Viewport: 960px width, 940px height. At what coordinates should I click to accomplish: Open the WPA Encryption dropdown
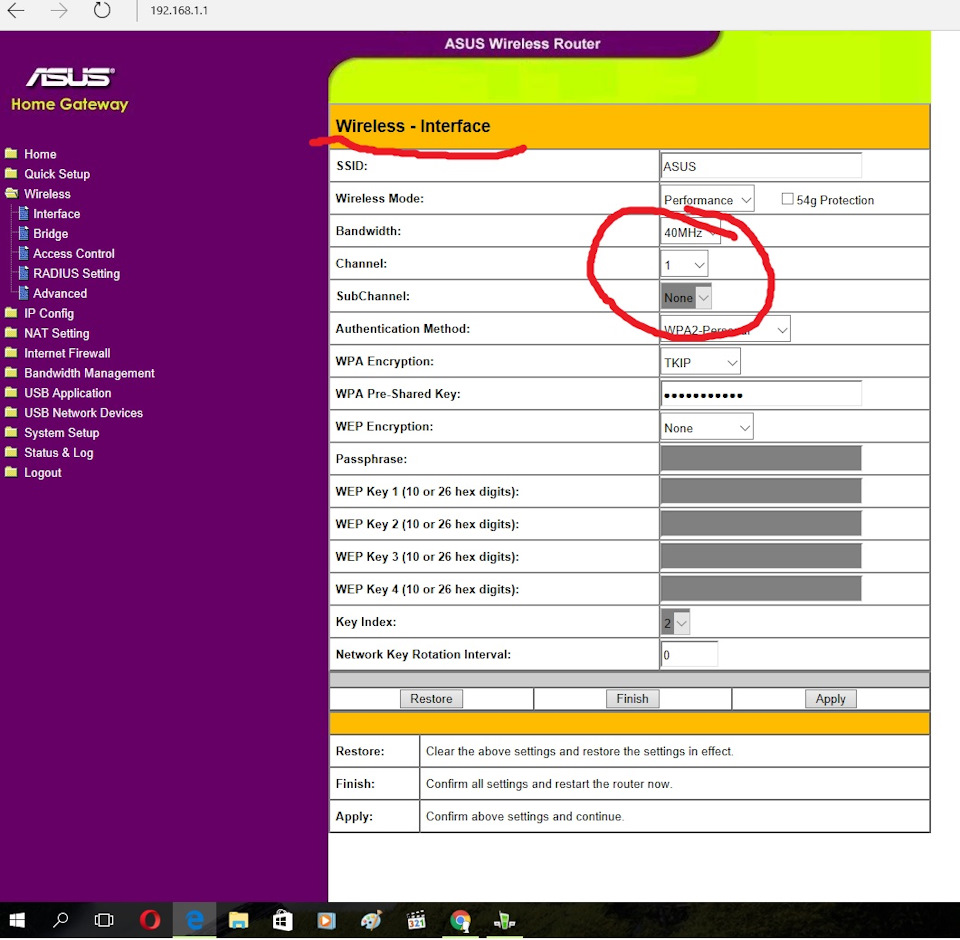[x=701, y=362]
